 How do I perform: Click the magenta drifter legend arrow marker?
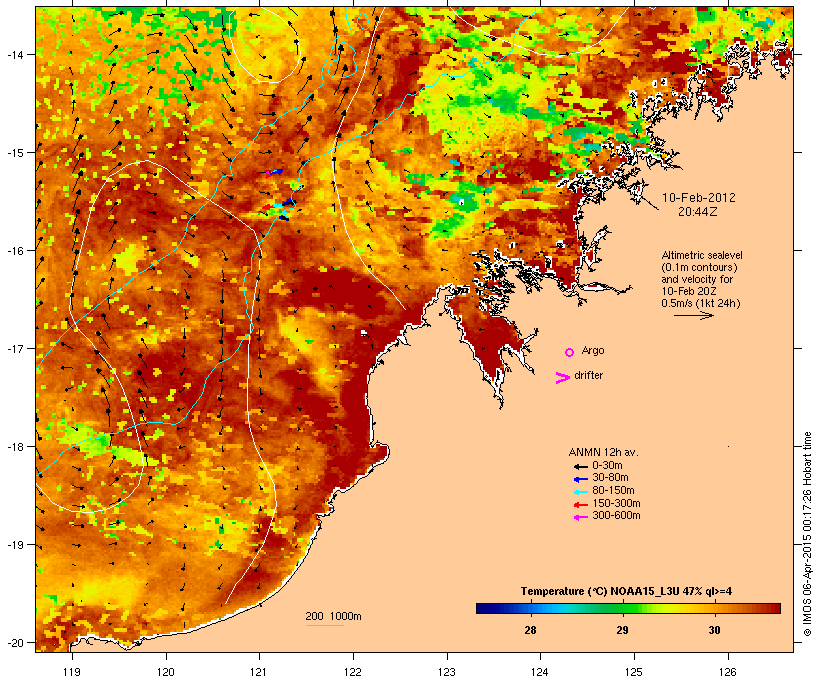[x=562, y=378]
